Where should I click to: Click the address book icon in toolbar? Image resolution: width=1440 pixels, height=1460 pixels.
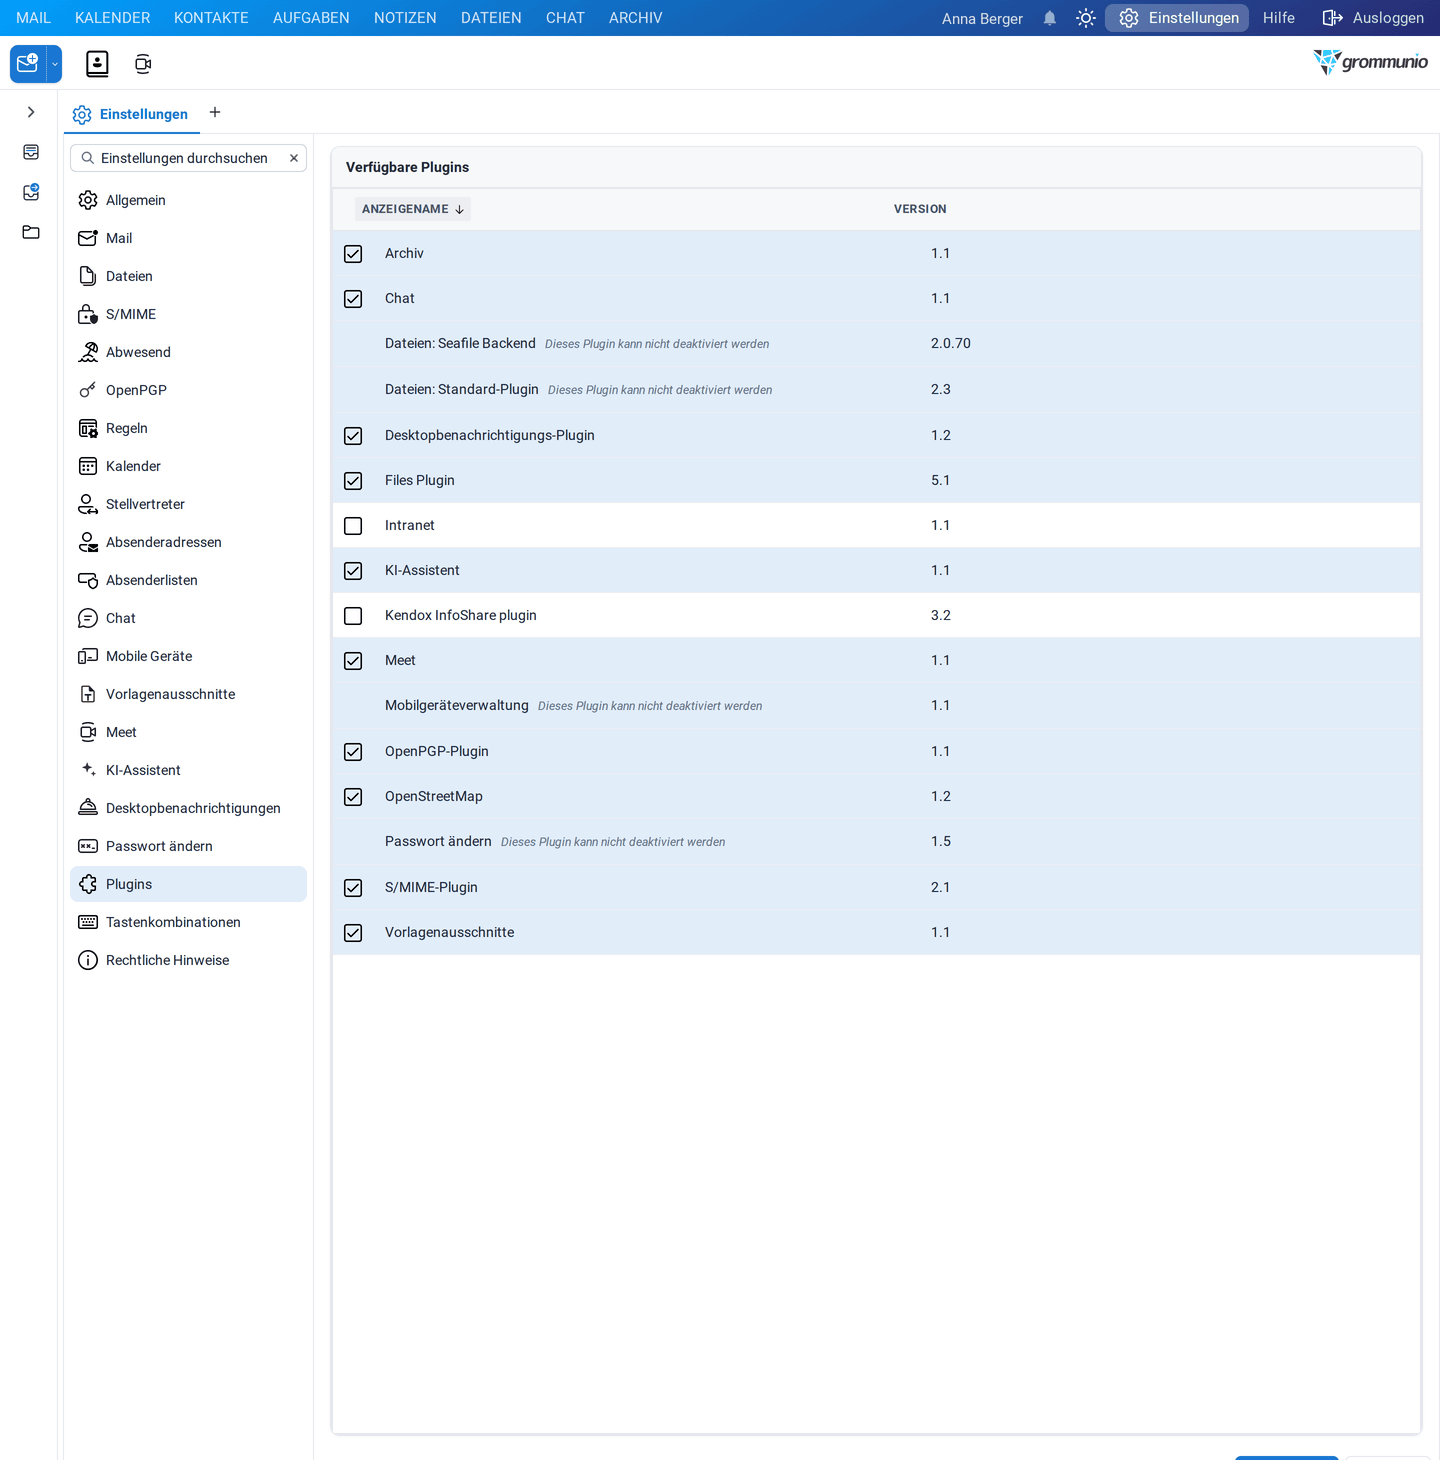97,64
